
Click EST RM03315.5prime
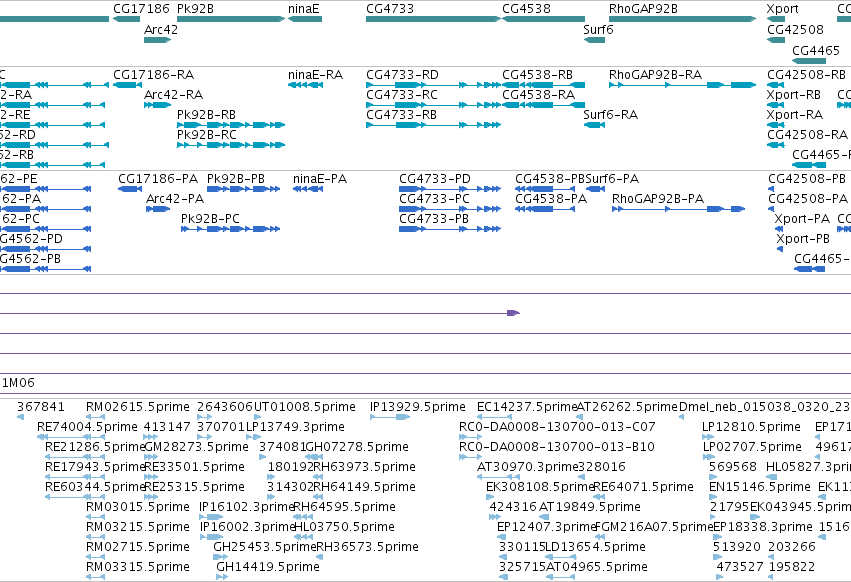pos(138,567)
